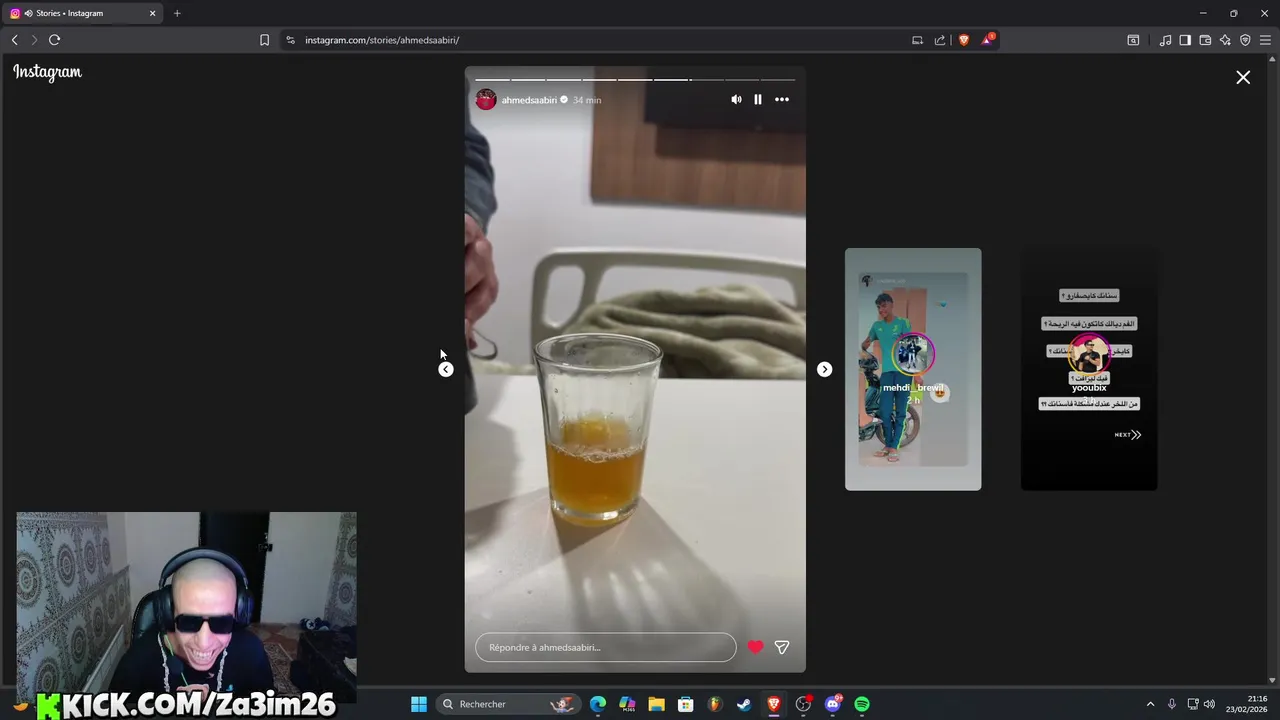Click the taskbar 'Rechercher' search box

click(509, 704)
